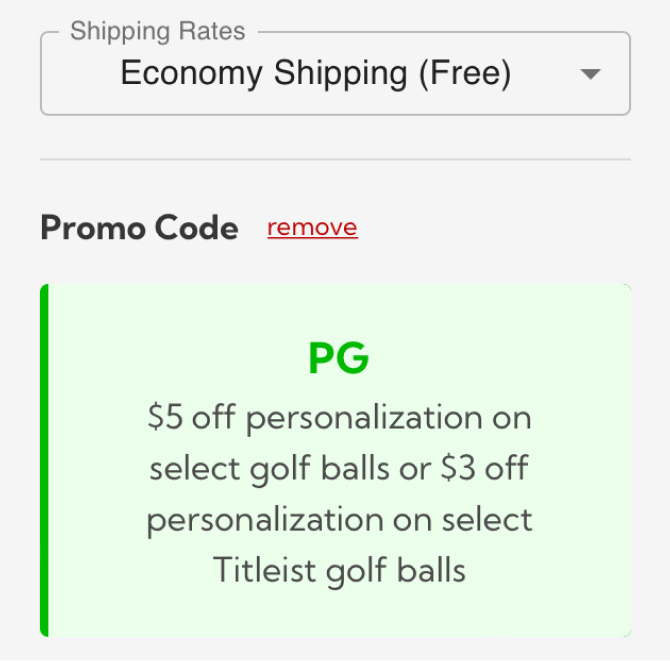Click the "$5 off personalization on" text line

339,417
